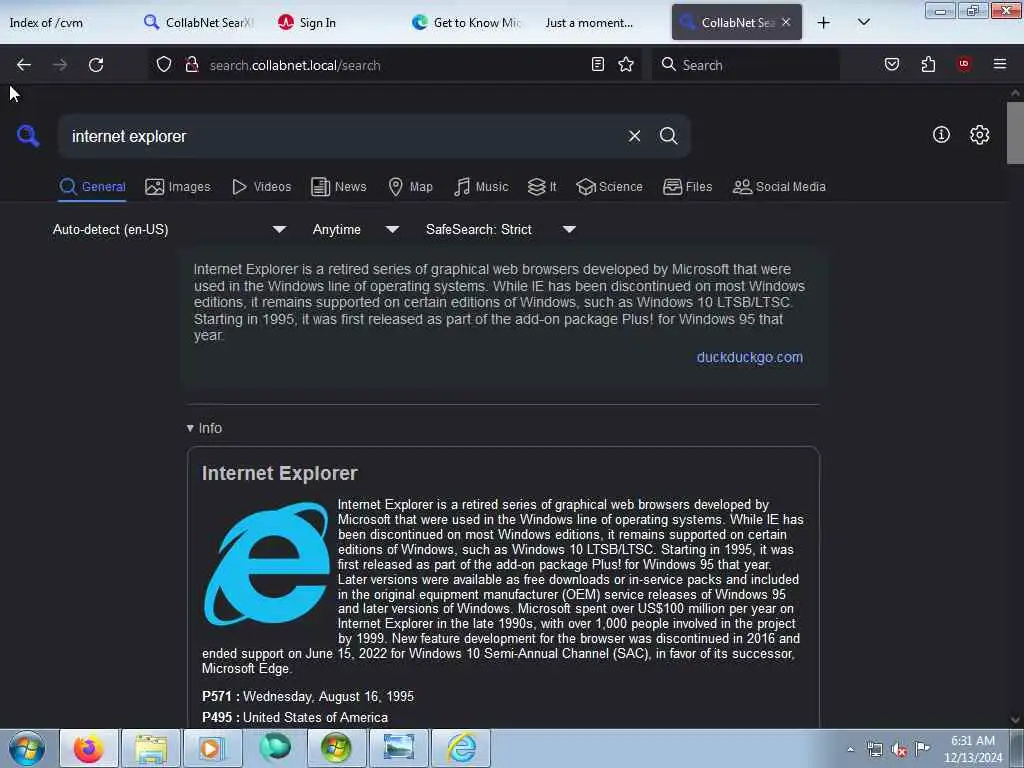Select the It search category
This screenshot has height=768, width=1024.
point(541,187)
